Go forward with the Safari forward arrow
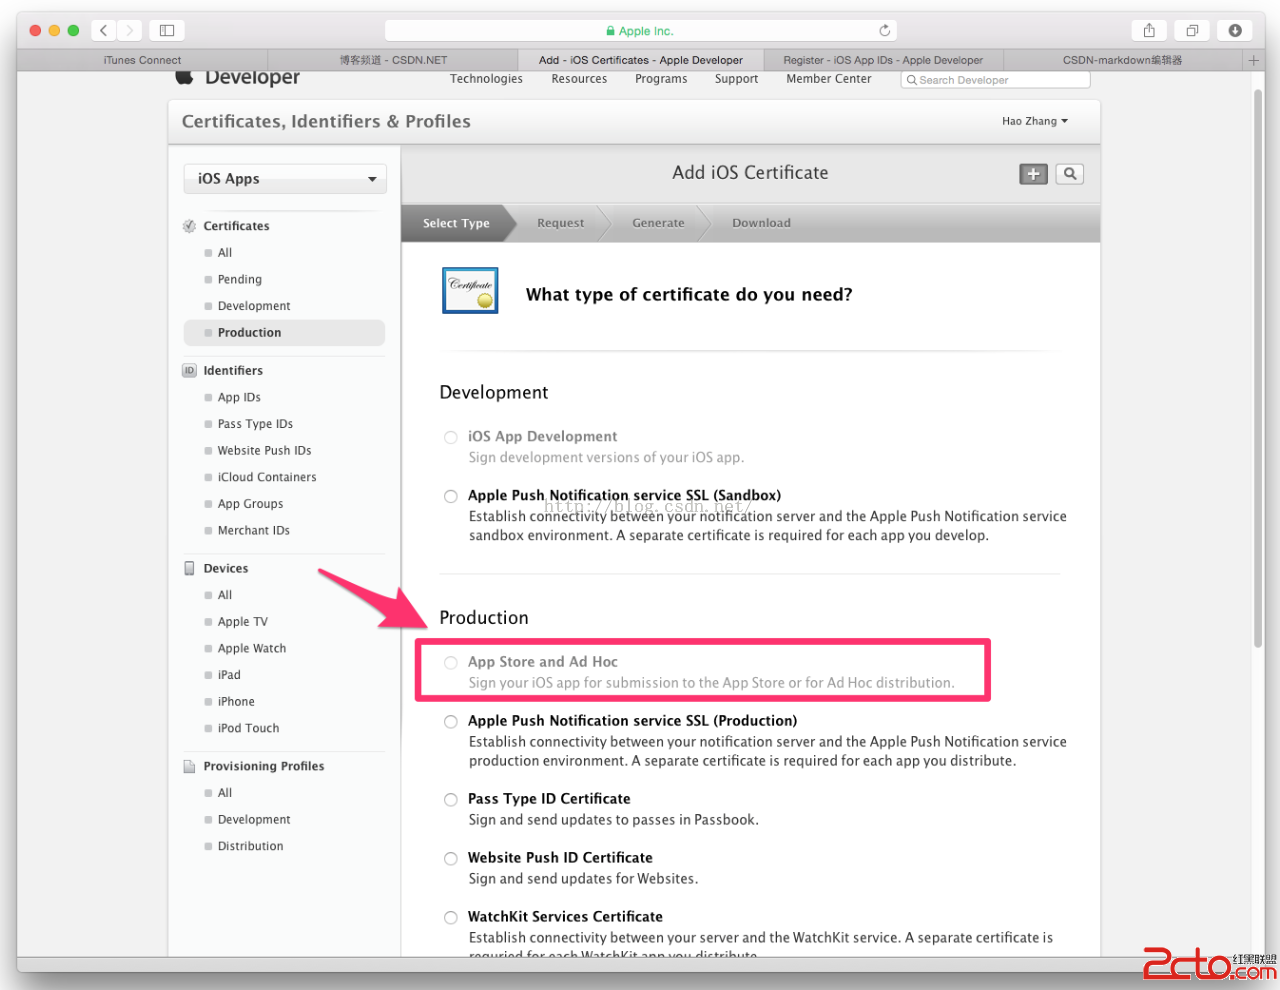This screenshot has height=990, width=1280. pos(130,30)
